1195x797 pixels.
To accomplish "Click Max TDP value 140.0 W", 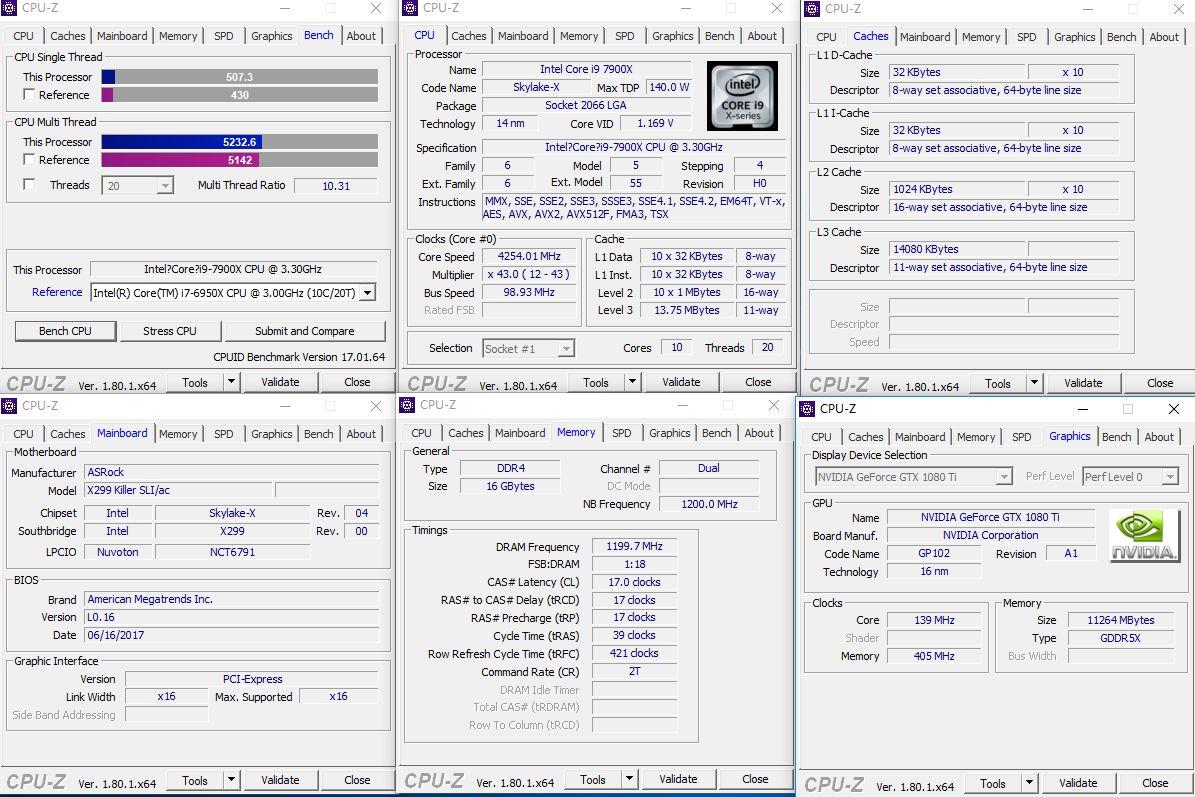I will coord(669,87).
